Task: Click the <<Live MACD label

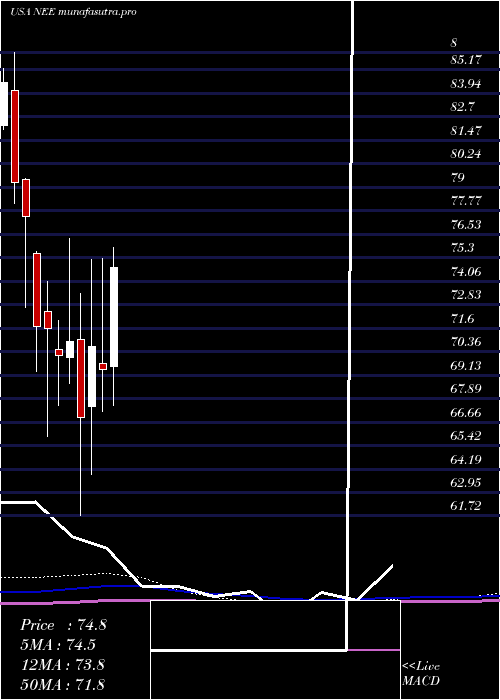Action: [421, 674]
